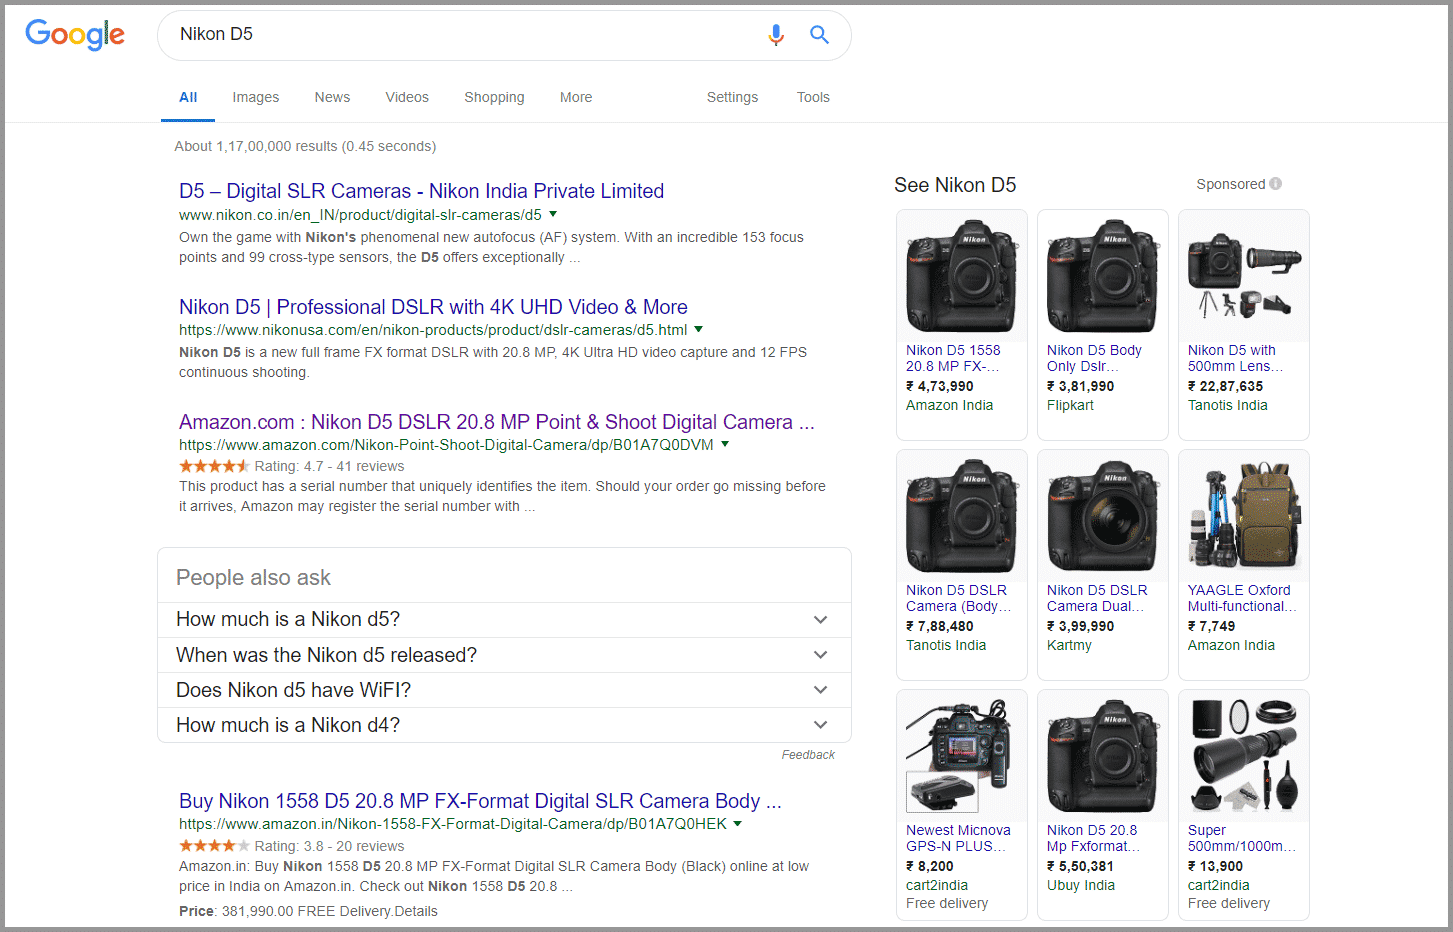Open dropdown arrow beside nikon.co.in URL

pos(553,214)
